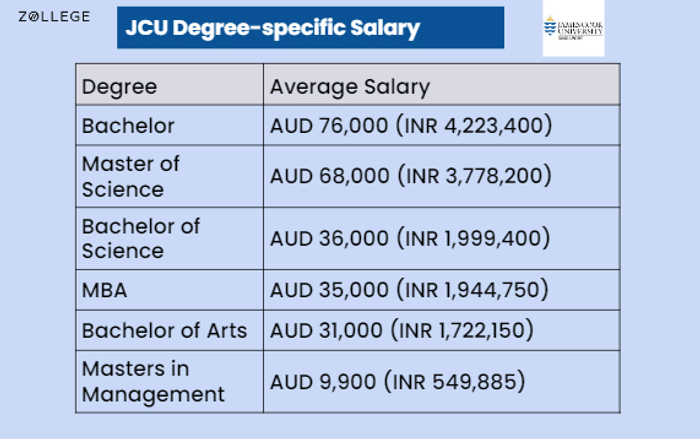The image size is (700, 439).
Task: Click the Bachelor of Arts cell
Action: pos(170,331)
